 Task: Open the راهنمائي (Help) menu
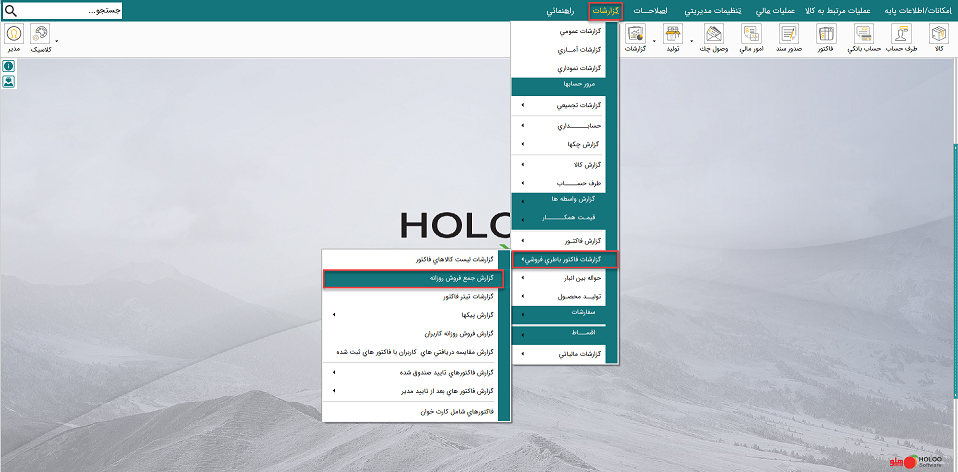coord(561,10)
